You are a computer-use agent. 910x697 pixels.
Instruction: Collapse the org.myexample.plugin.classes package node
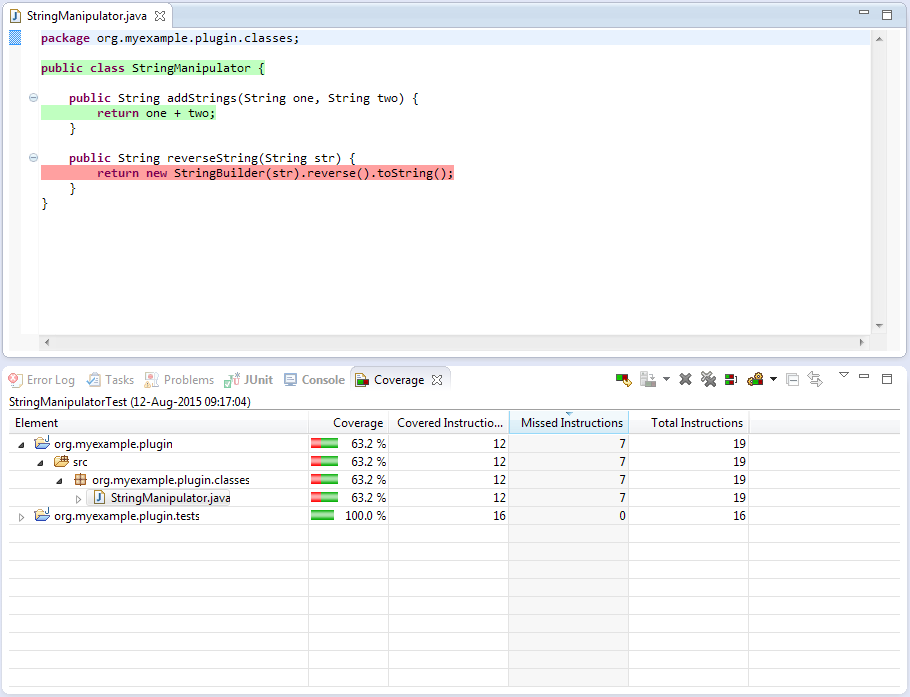coord(60,481)
